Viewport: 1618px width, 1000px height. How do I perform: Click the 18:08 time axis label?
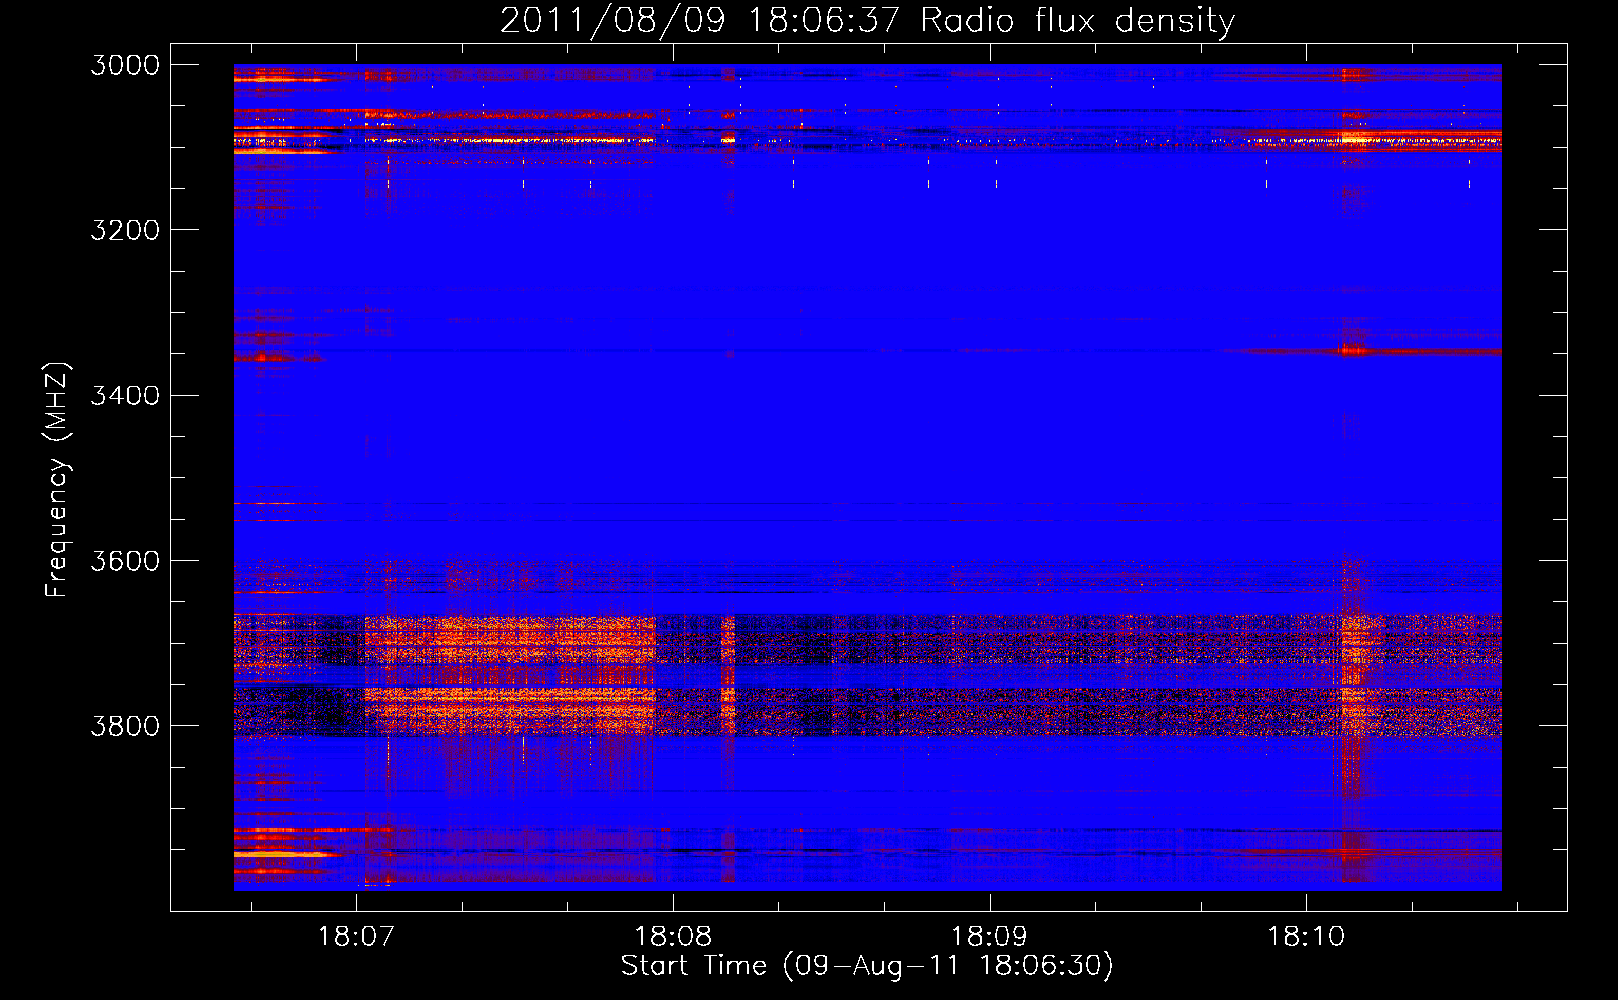click(x=673, y=937)
